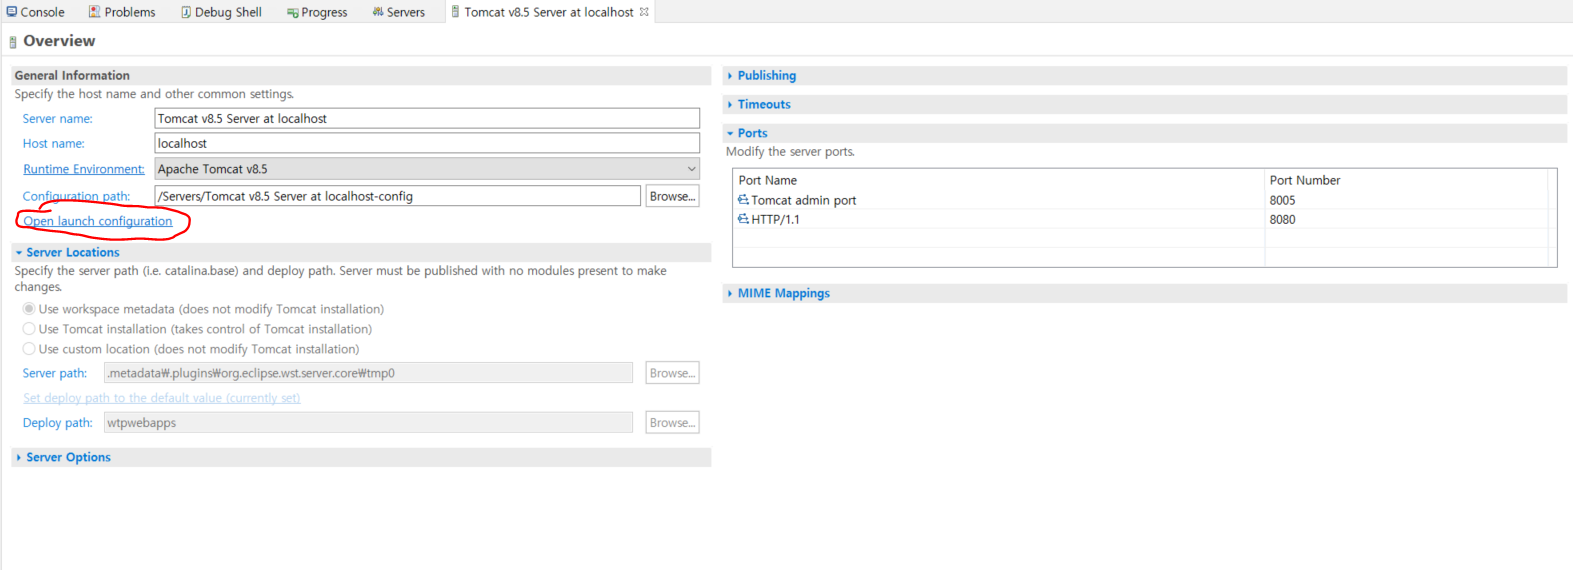Image resolution: width=1573 pixels, height=570 pixels.
Task: Click the 8080 port number cell
Action: point(1282,219)
